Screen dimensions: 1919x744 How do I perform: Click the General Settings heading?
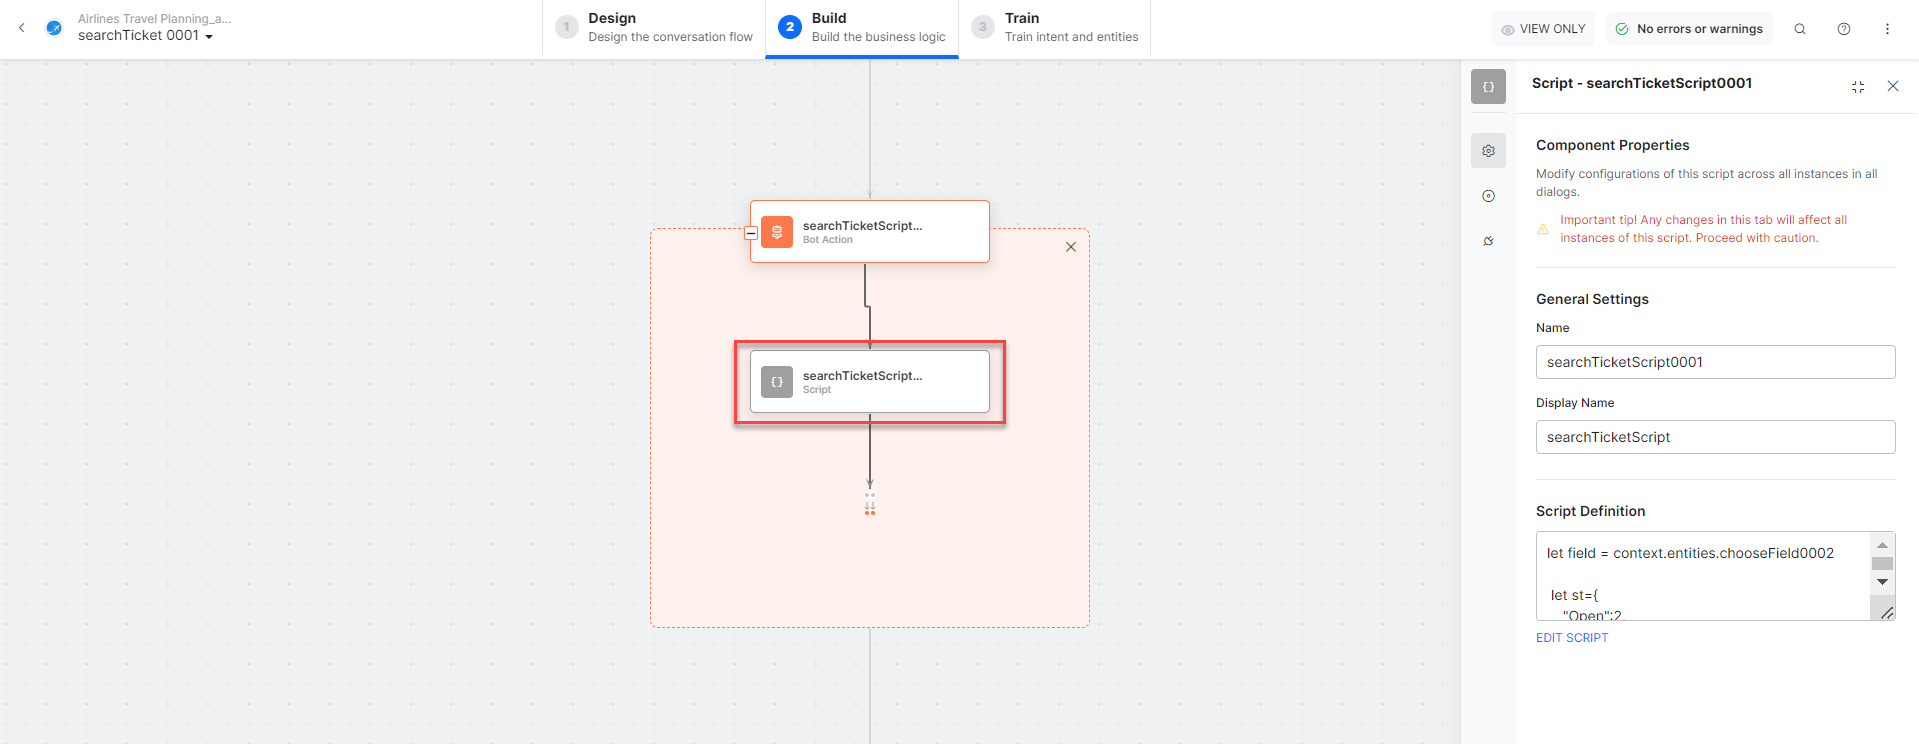click(x=1592, y=299)
